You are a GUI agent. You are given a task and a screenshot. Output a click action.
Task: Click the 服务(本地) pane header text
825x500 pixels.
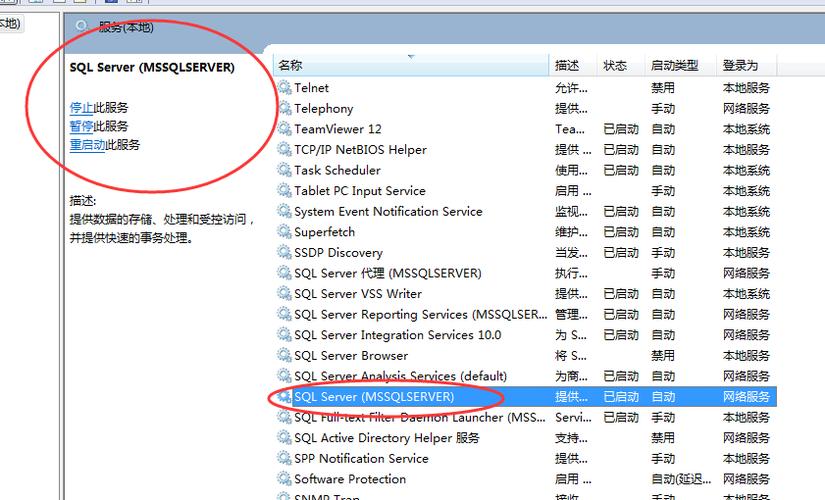point(126,27)
